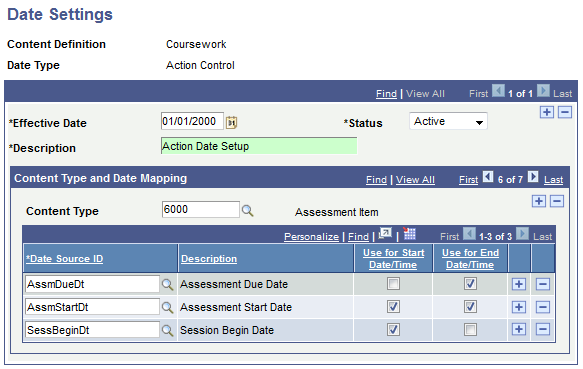The height and width of the screenshot is (369, 583).
Task: Sort by Use for End Date/Time
Action: tap(470, 259)
